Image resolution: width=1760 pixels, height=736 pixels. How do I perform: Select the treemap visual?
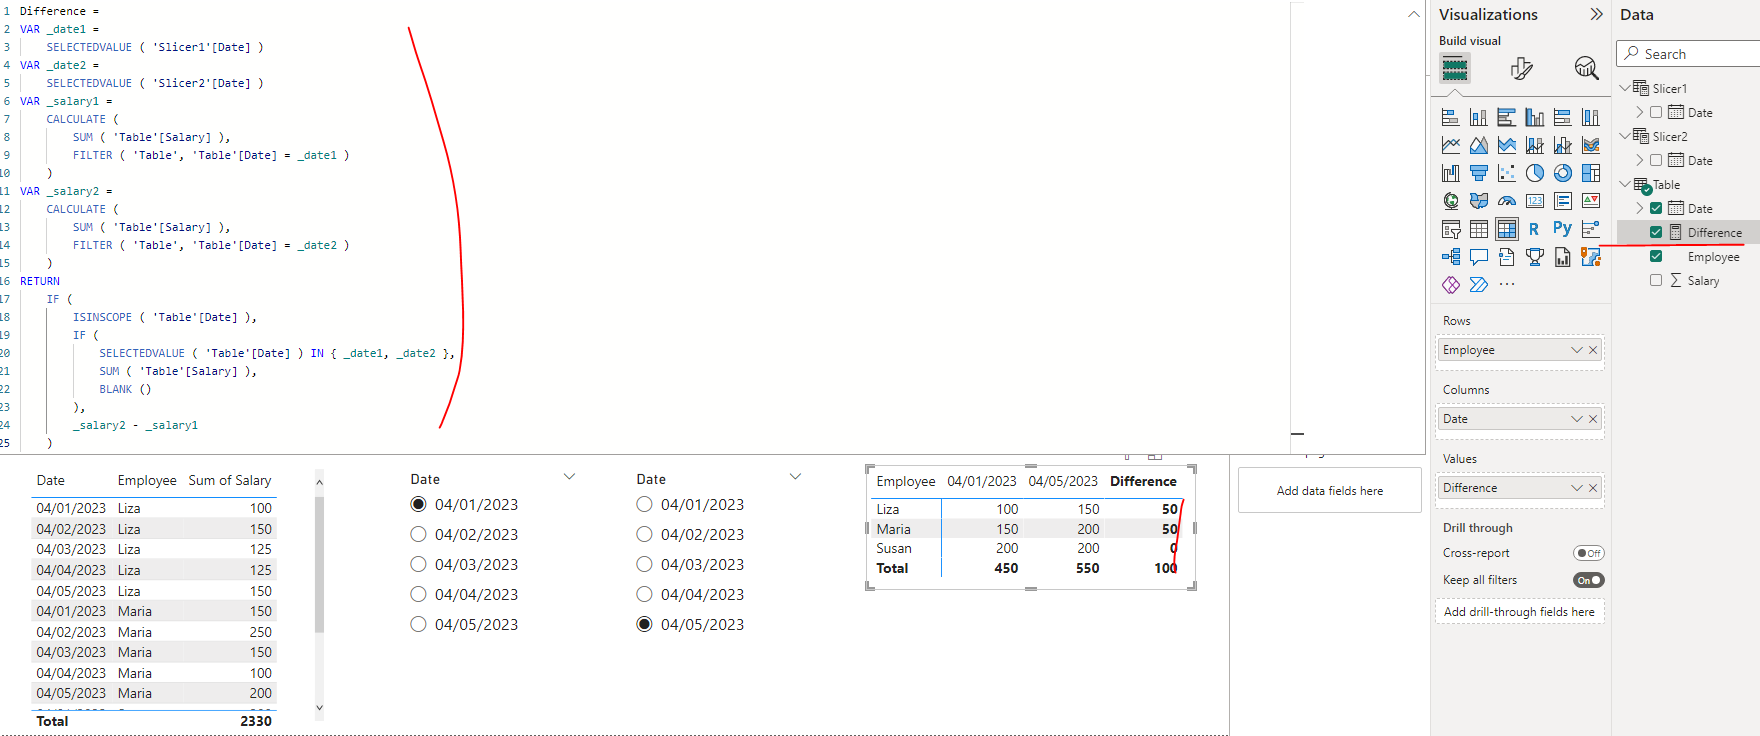(x=1591, y=173)
